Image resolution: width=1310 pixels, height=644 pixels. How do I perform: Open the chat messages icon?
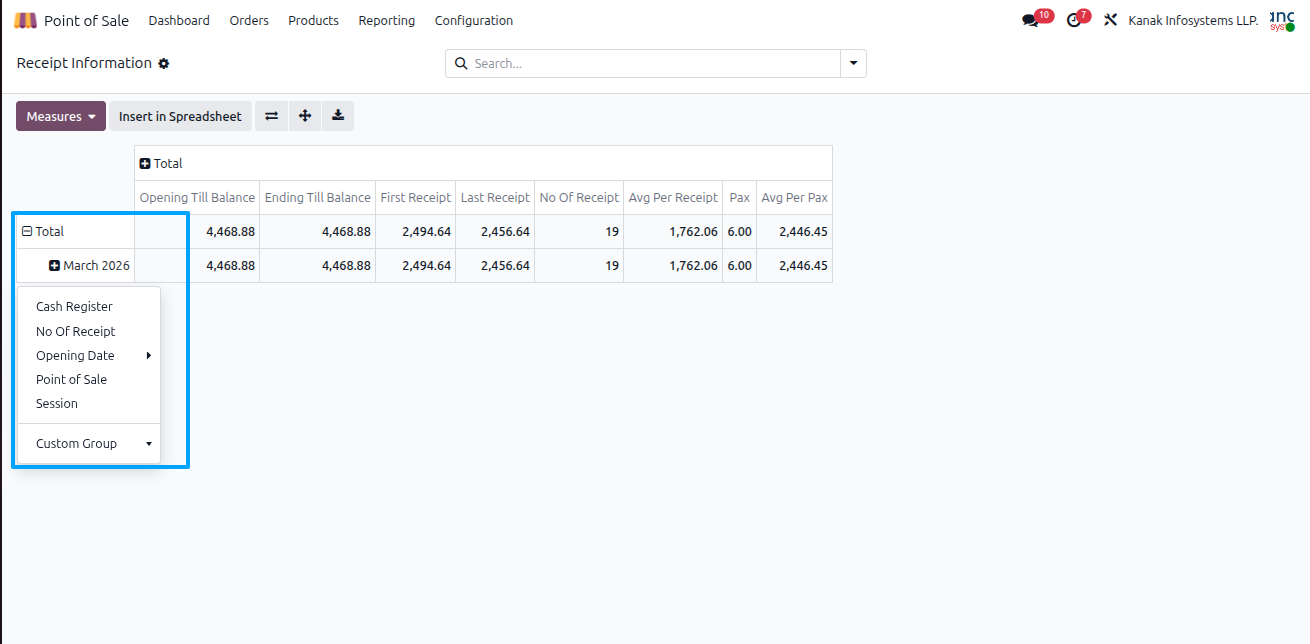[x=1030, y=20]
